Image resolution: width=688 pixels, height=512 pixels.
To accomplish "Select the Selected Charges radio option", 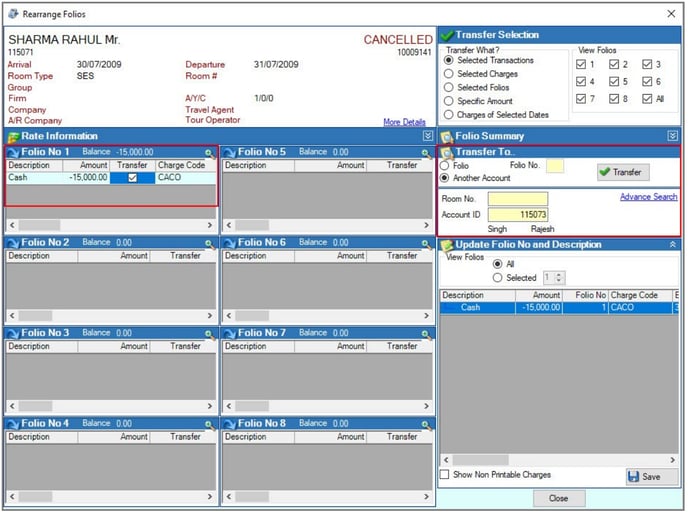I will tap(449, 74).
